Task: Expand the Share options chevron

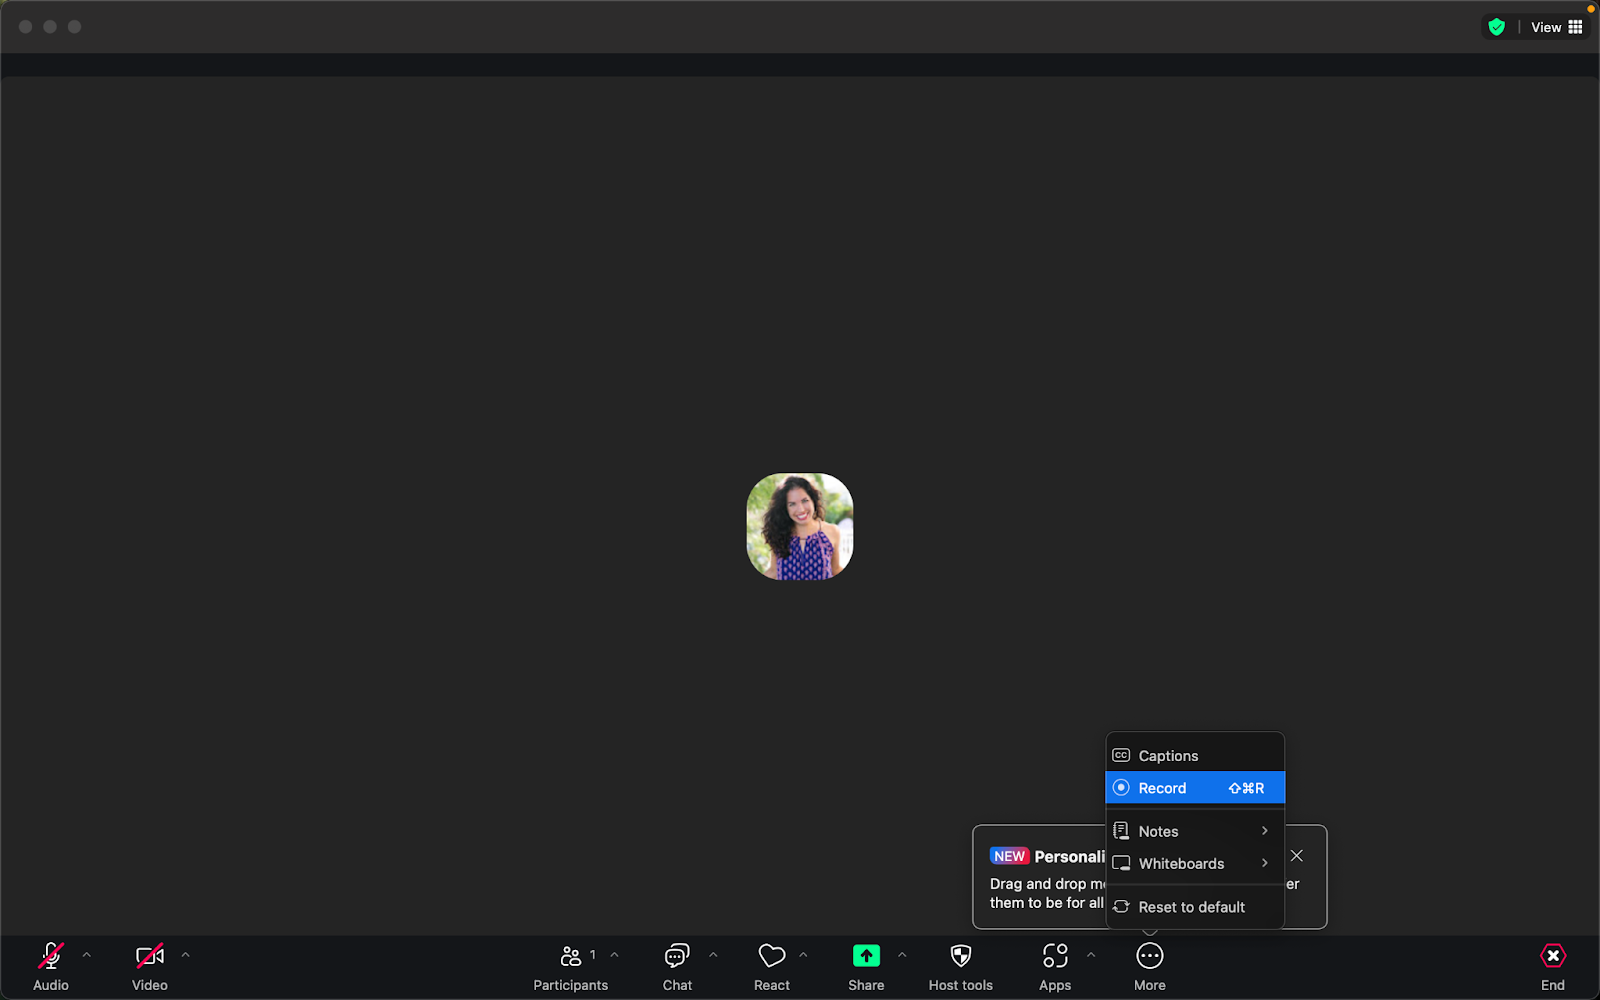Action: click(x=902, y=955)
